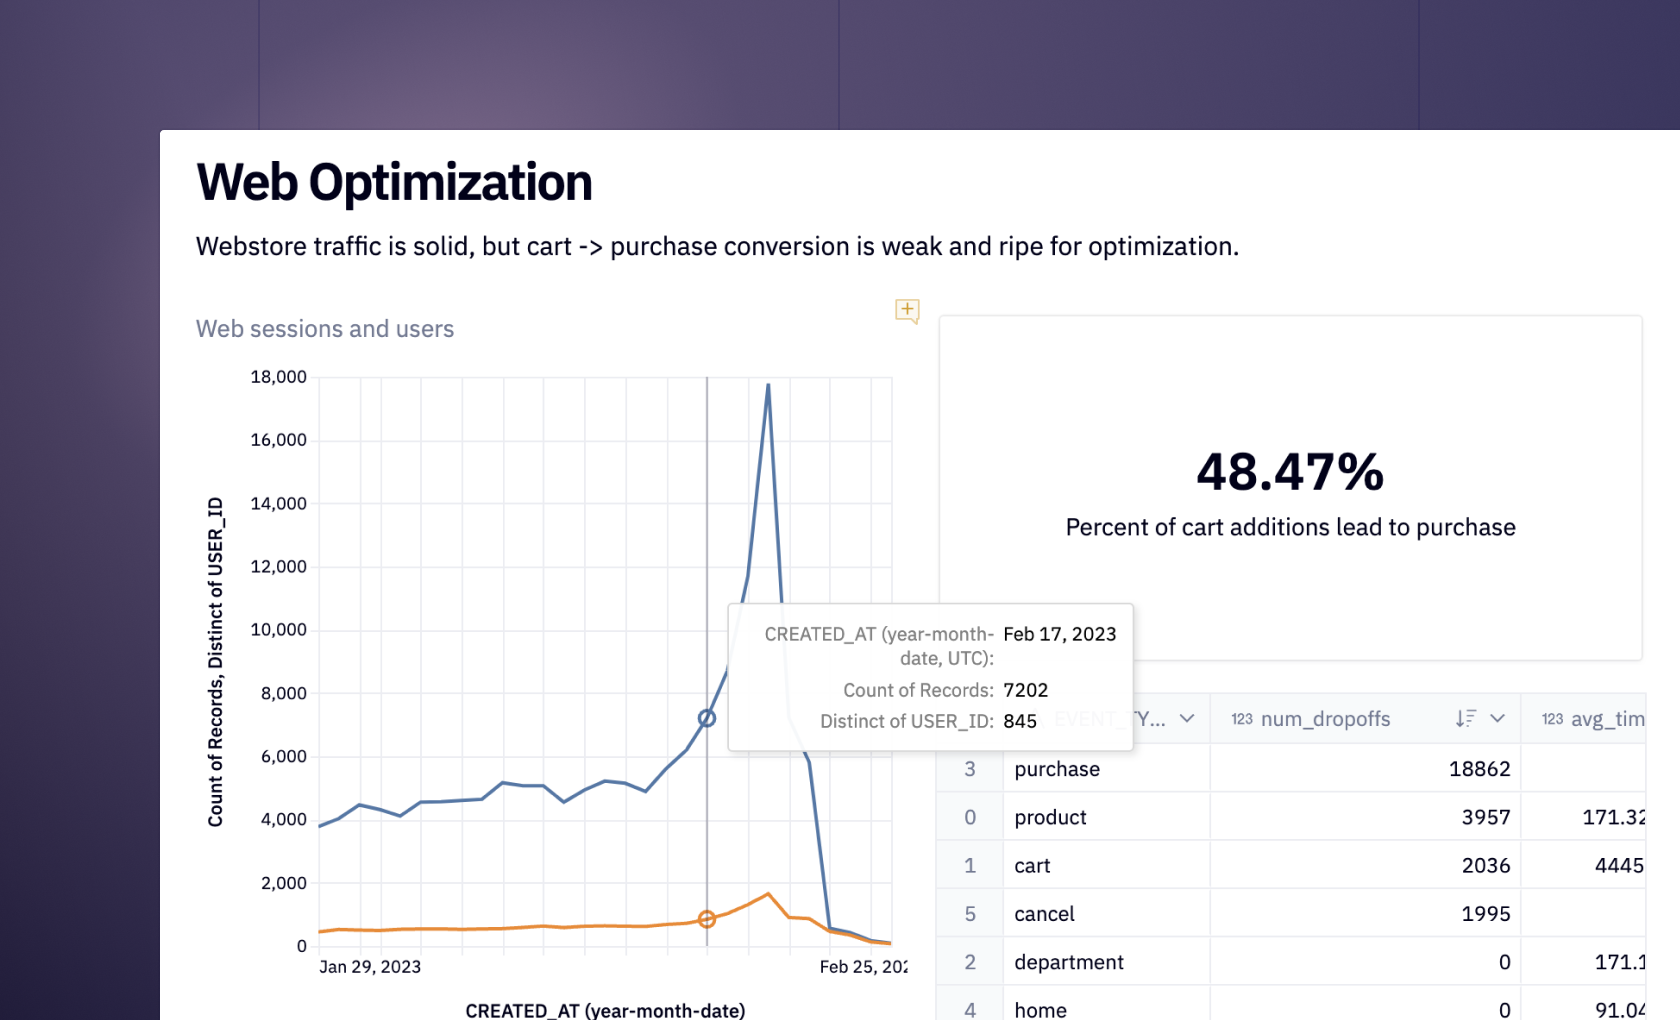Click the webstore traffic summary sentence
1680x1020 pixels.
[717, 246]
